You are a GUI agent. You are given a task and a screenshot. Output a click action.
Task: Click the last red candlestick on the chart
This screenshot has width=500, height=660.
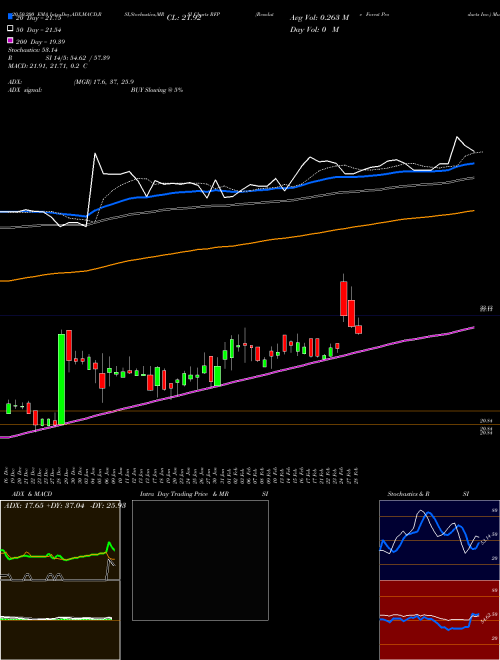[x=359, y=330]
